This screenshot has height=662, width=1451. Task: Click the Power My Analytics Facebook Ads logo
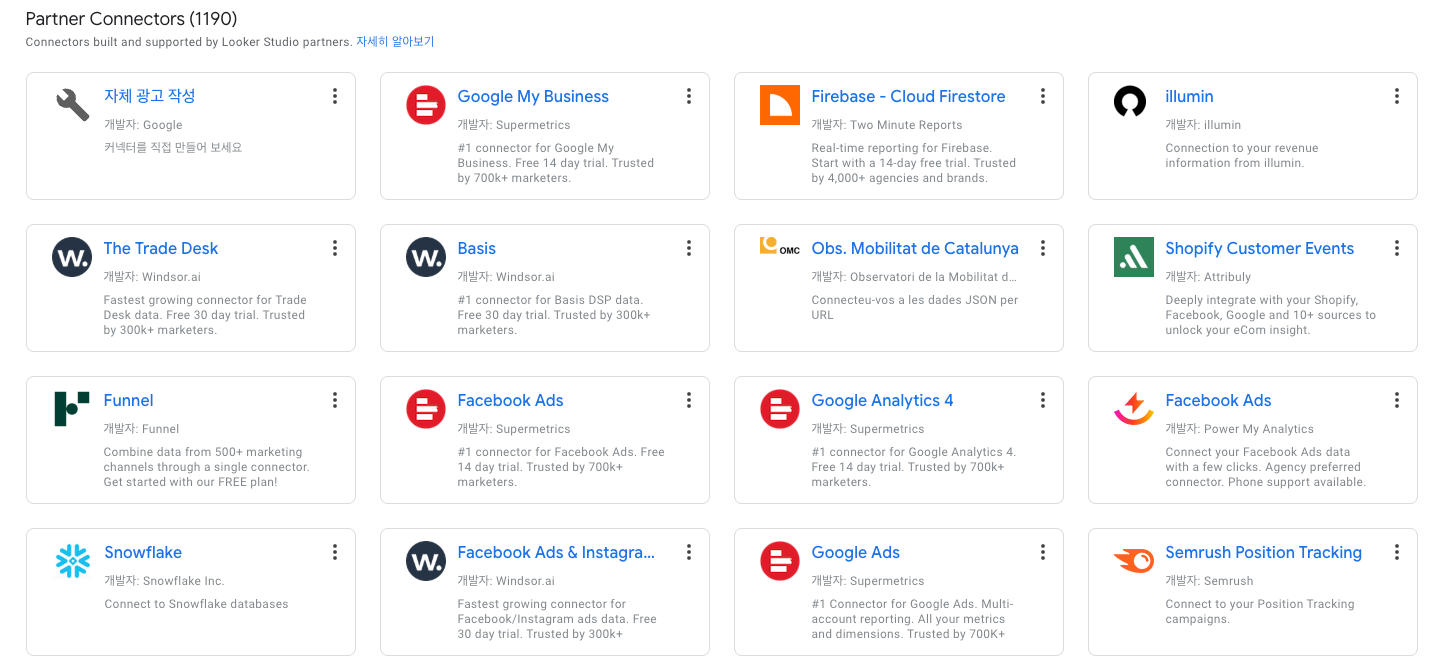pyautogui.click(x=1134, y=409)
